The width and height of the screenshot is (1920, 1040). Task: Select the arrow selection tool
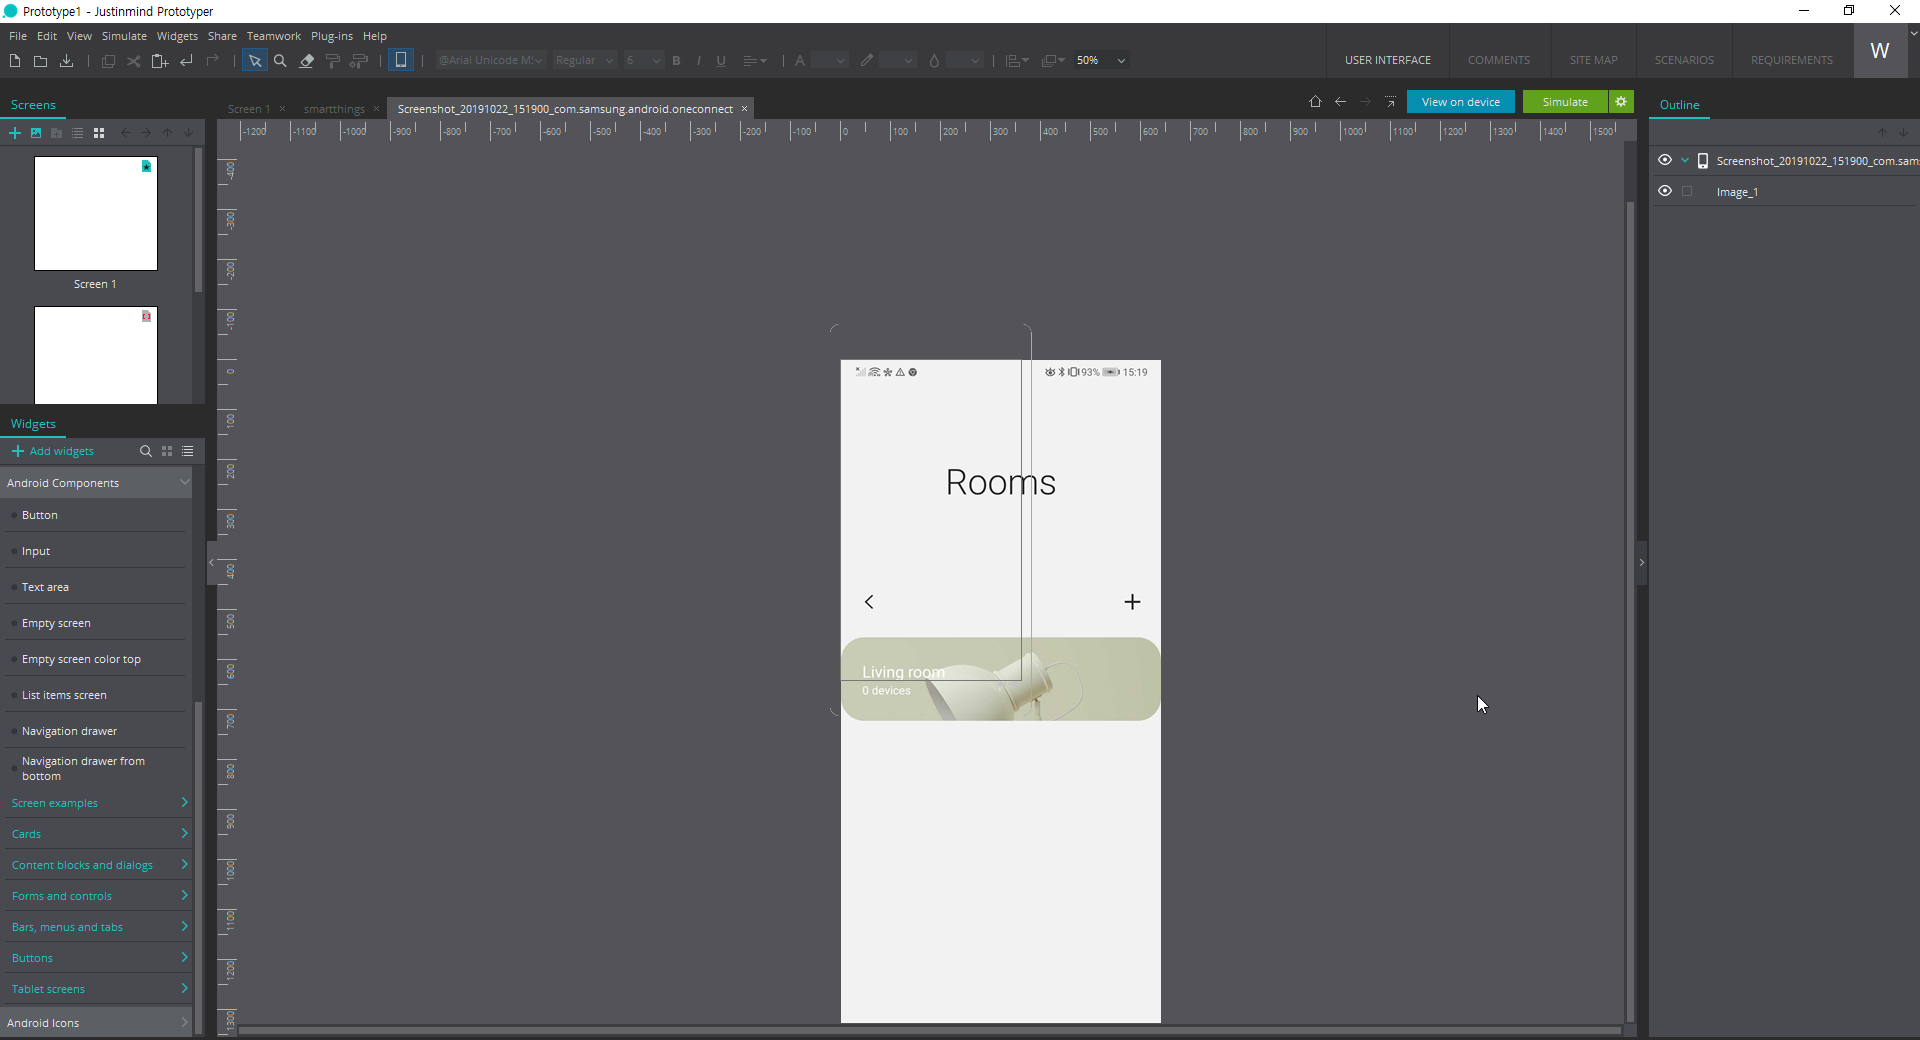pos(255,61)
